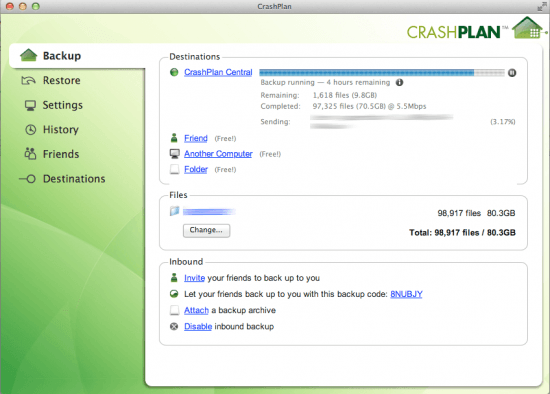Click the Friends people icon
Image resolution: width=550 pixels, height=394 pixels.
(30, 154)
